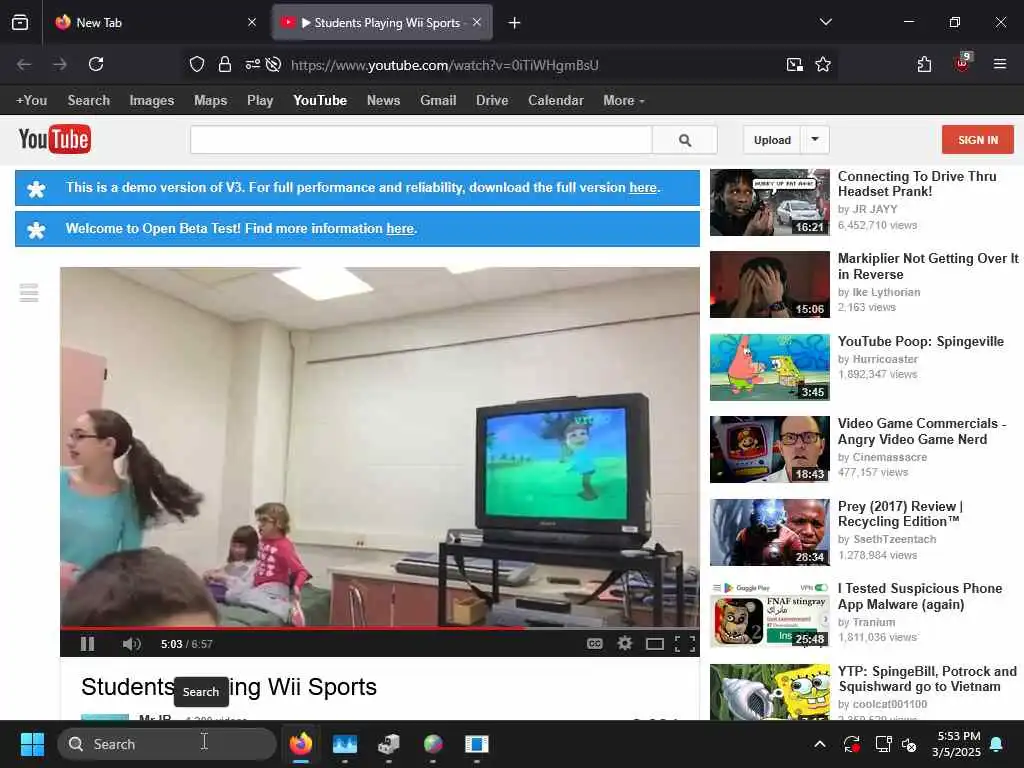Seek on the red video progress bar

[x=379, y=628]
